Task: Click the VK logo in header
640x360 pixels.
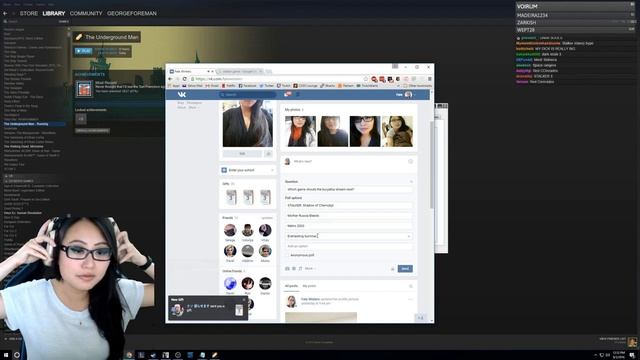Action: point(182,94)
